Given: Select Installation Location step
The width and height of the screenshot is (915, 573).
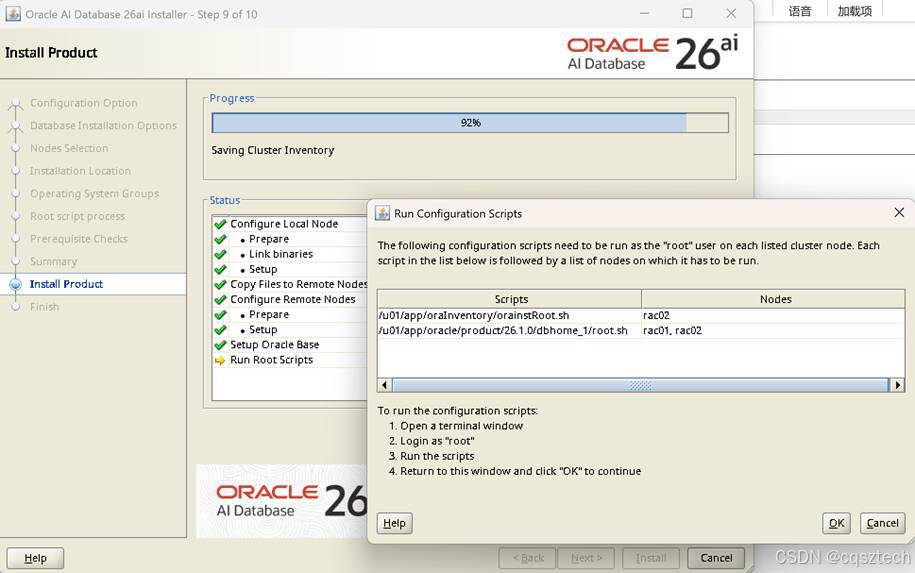Looking at the screenshot, I should pos(81,171).
